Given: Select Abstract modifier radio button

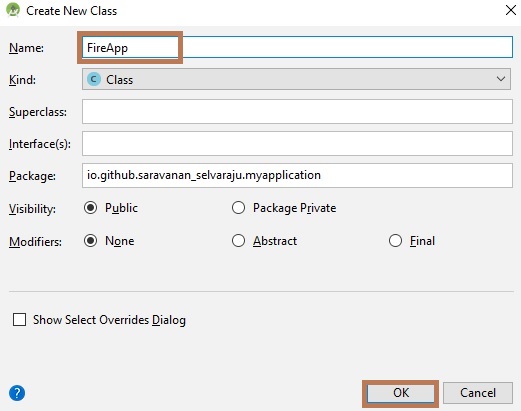Looking at the screenshot, I should (x=238, y=241).
